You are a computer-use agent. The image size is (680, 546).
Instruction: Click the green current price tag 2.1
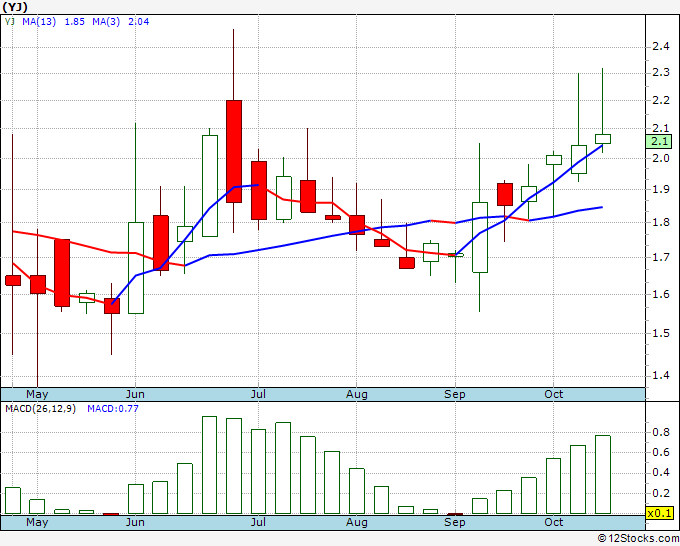pos(658,141)
